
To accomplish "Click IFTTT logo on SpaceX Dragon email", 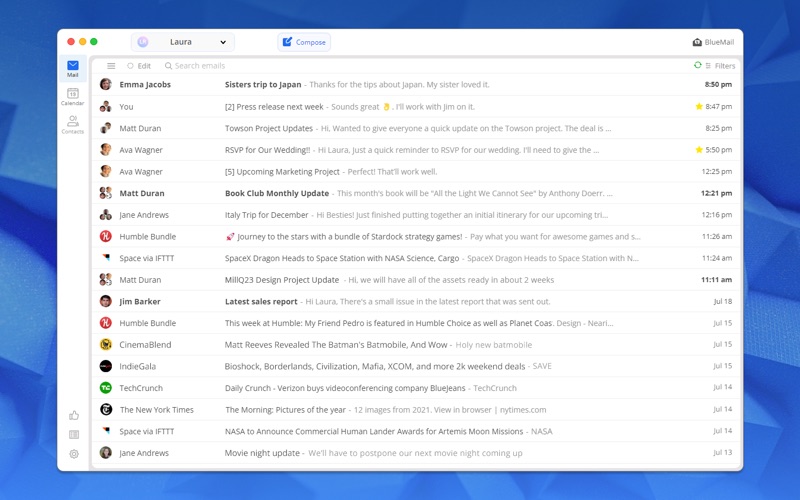I will tap(106, 258).
